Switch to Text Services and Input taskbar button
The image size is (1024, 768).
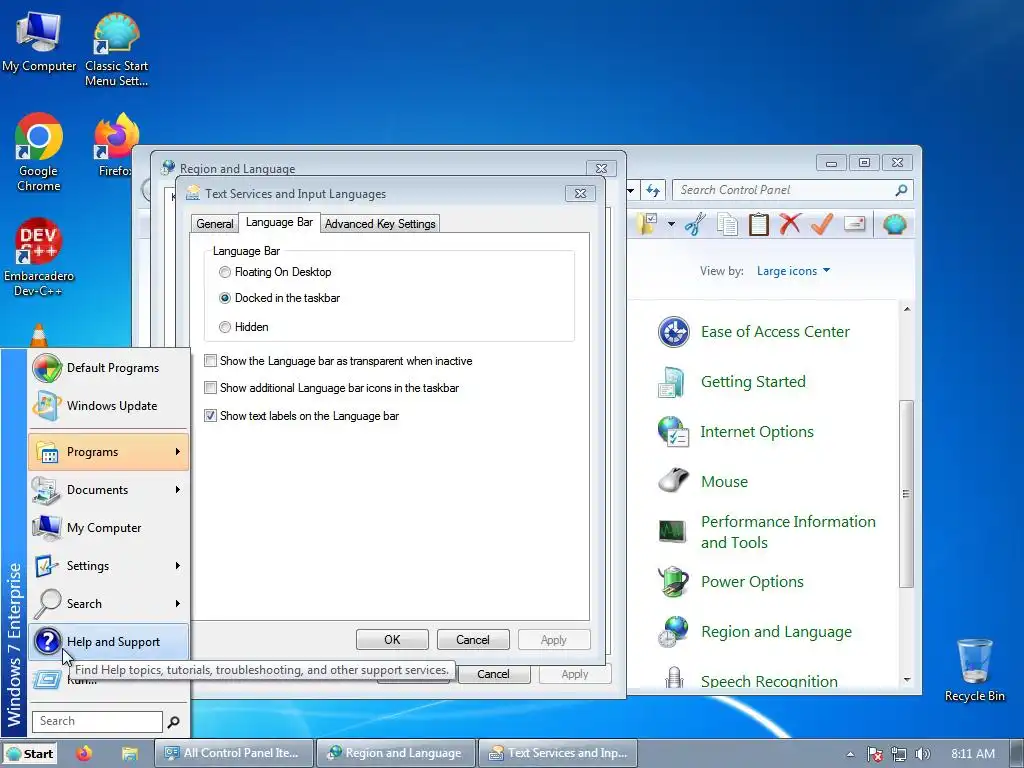tap(558, 753)
